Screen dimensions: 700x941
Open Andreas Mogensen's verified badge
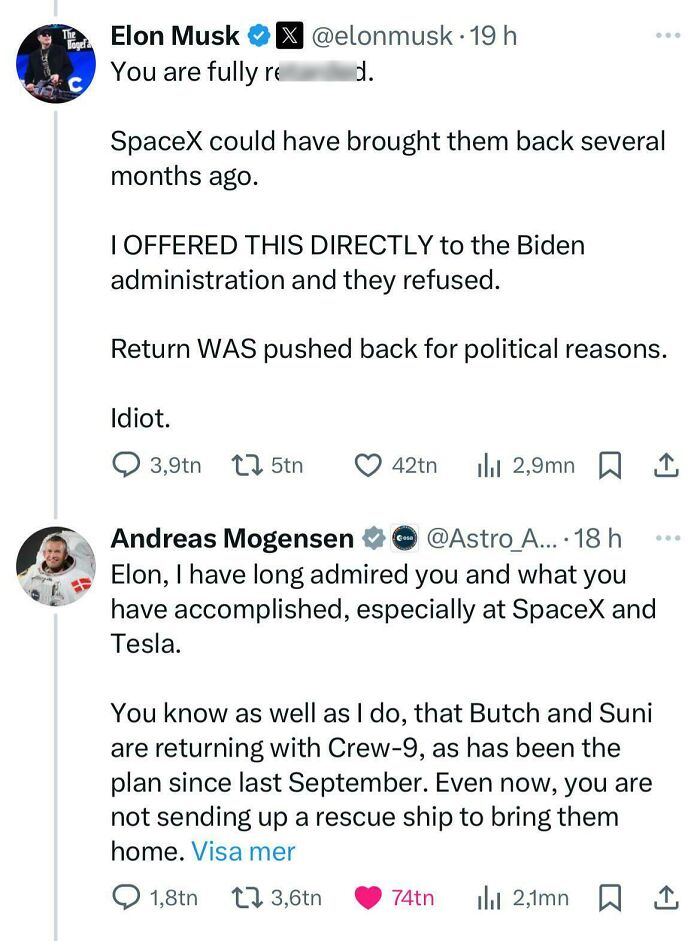click(x=372, y=537)
